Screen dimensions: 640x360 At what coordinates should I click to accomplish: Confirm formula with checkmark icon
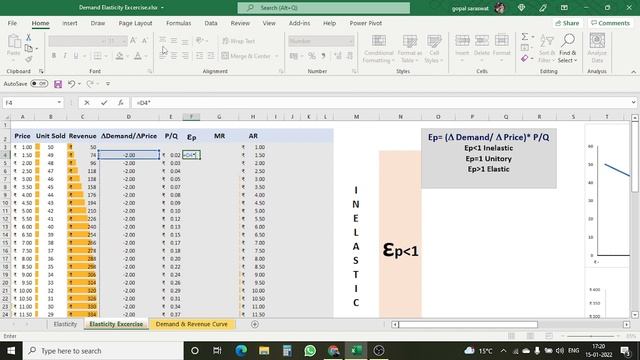[104, 103]
